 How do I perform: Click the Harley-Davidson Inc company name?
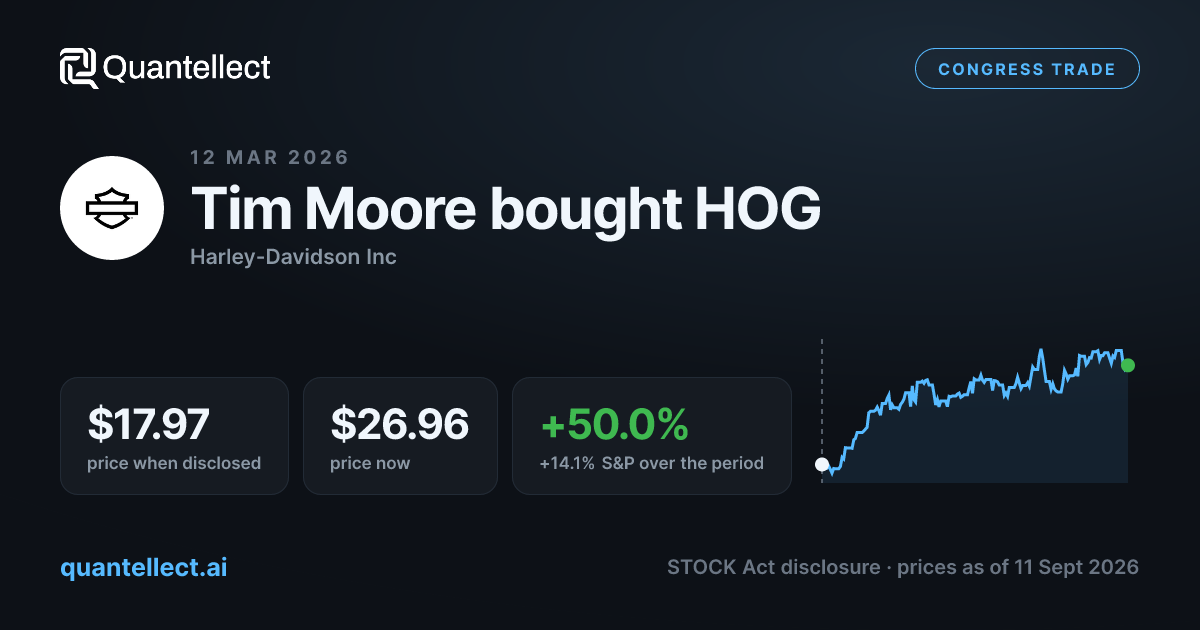(293, 257)
